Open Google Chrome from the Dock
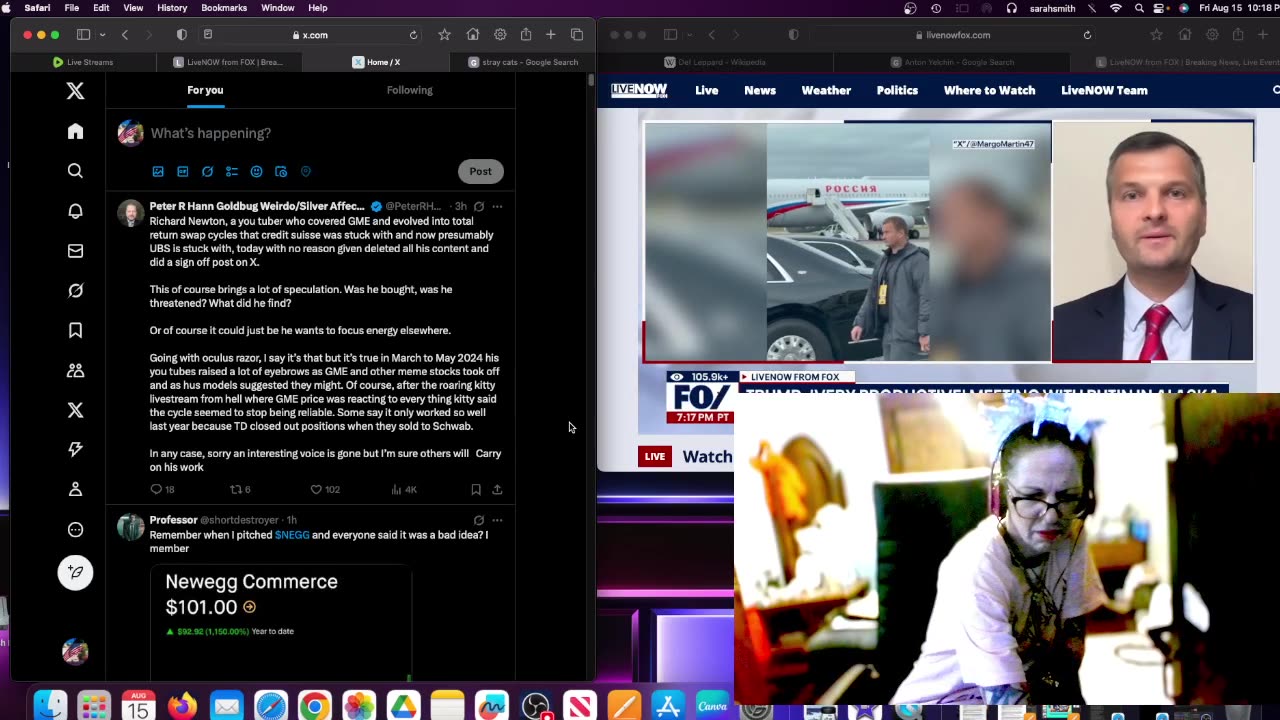This screenshot has height=720, width=1280. point(314,706)
